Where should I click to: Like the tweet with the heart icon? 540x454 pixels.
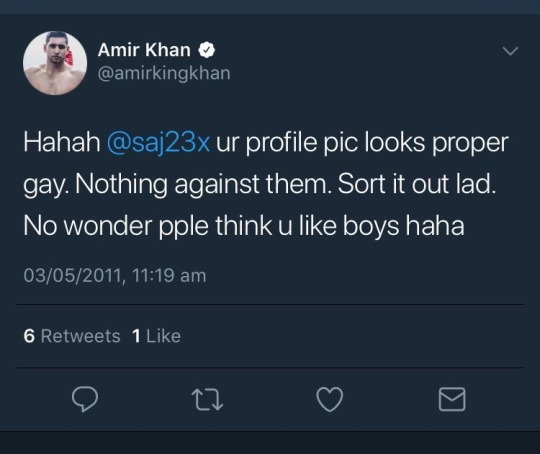click(x=330, y=399)
